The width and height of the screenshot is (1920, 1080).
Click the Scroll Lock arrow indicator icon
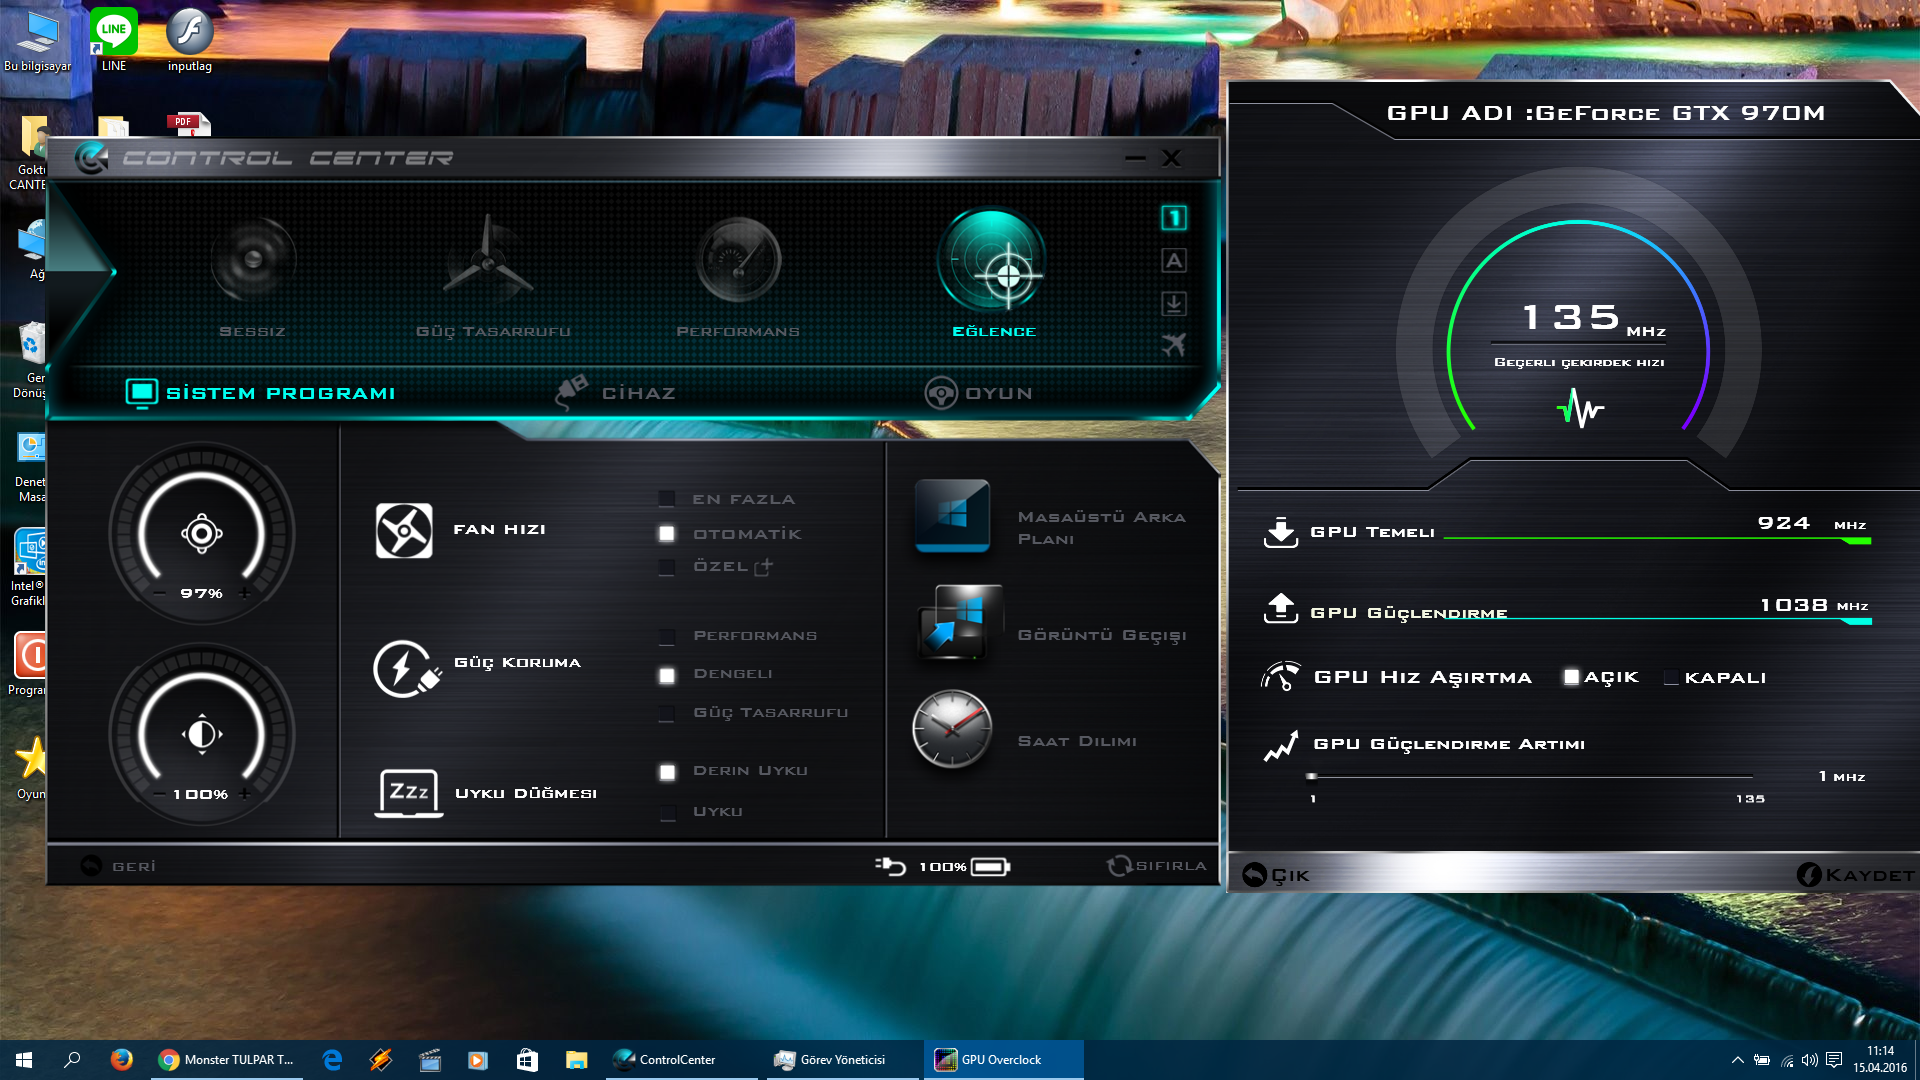click(1174, 303)
